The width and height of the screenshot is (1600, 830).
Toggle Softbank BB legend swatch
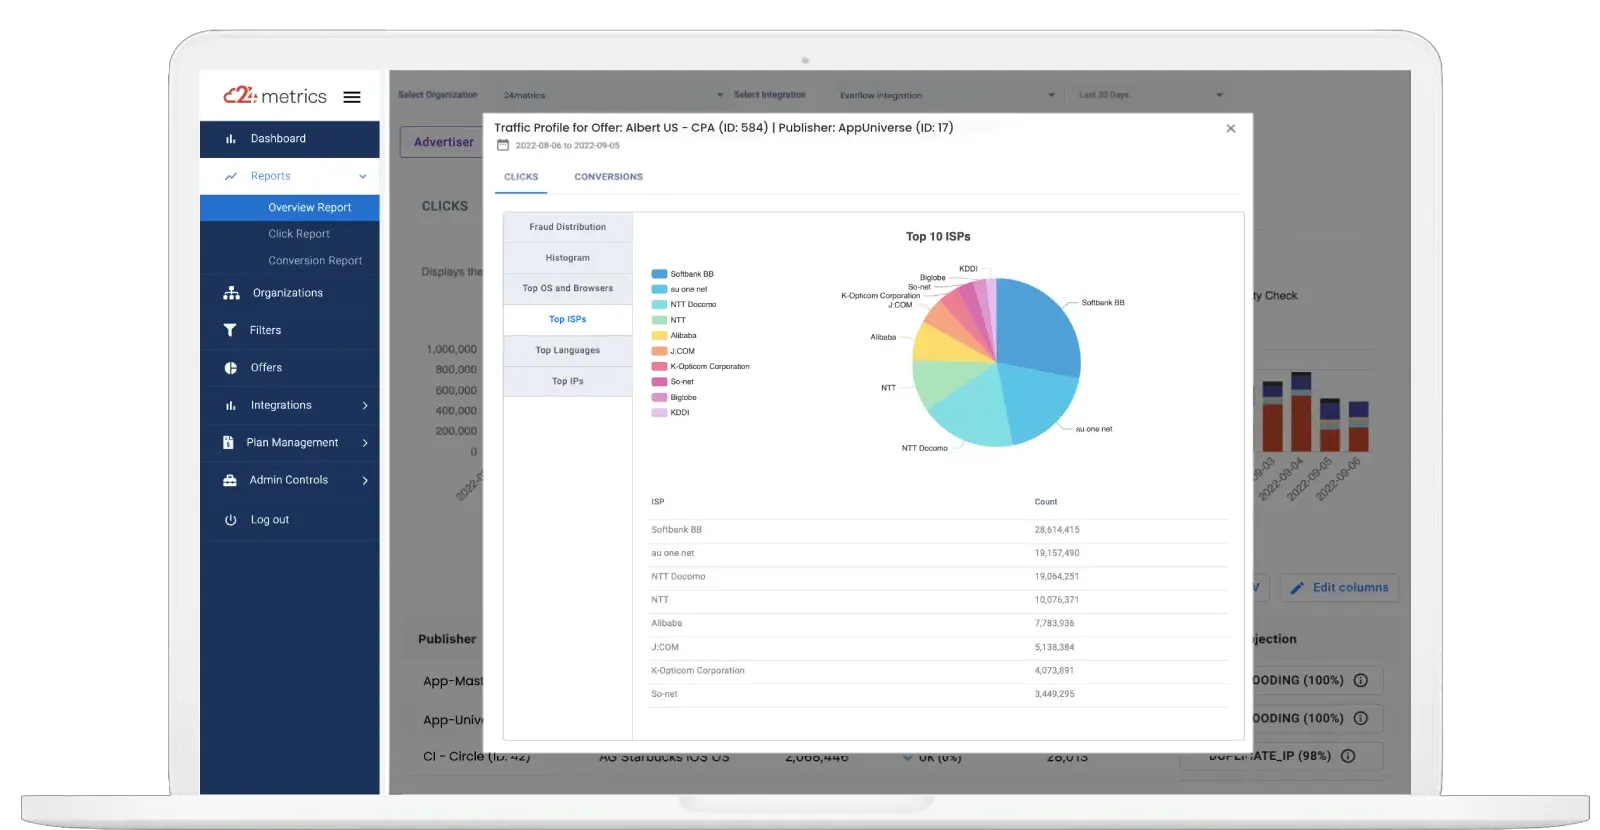tap(659, 274)
